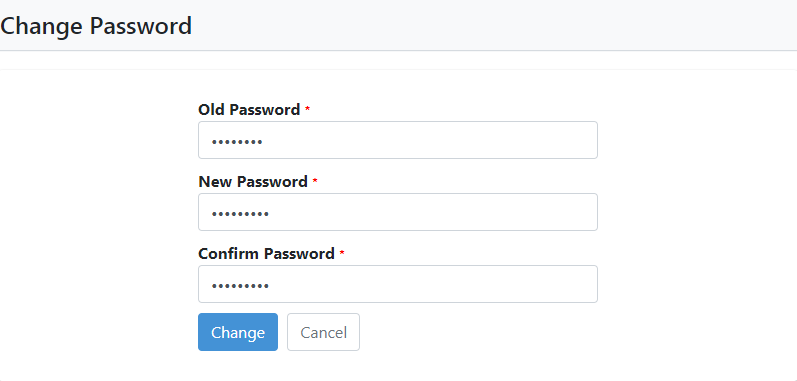Focus the New Password input field
This screenshot has height=381, width=797.
click(398, 212)
